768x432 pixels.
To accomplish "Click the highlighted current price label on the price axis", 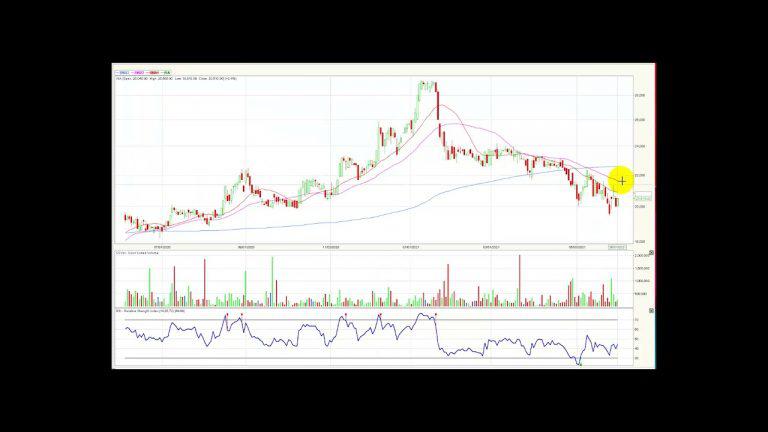I will click(x=643, y=198).
